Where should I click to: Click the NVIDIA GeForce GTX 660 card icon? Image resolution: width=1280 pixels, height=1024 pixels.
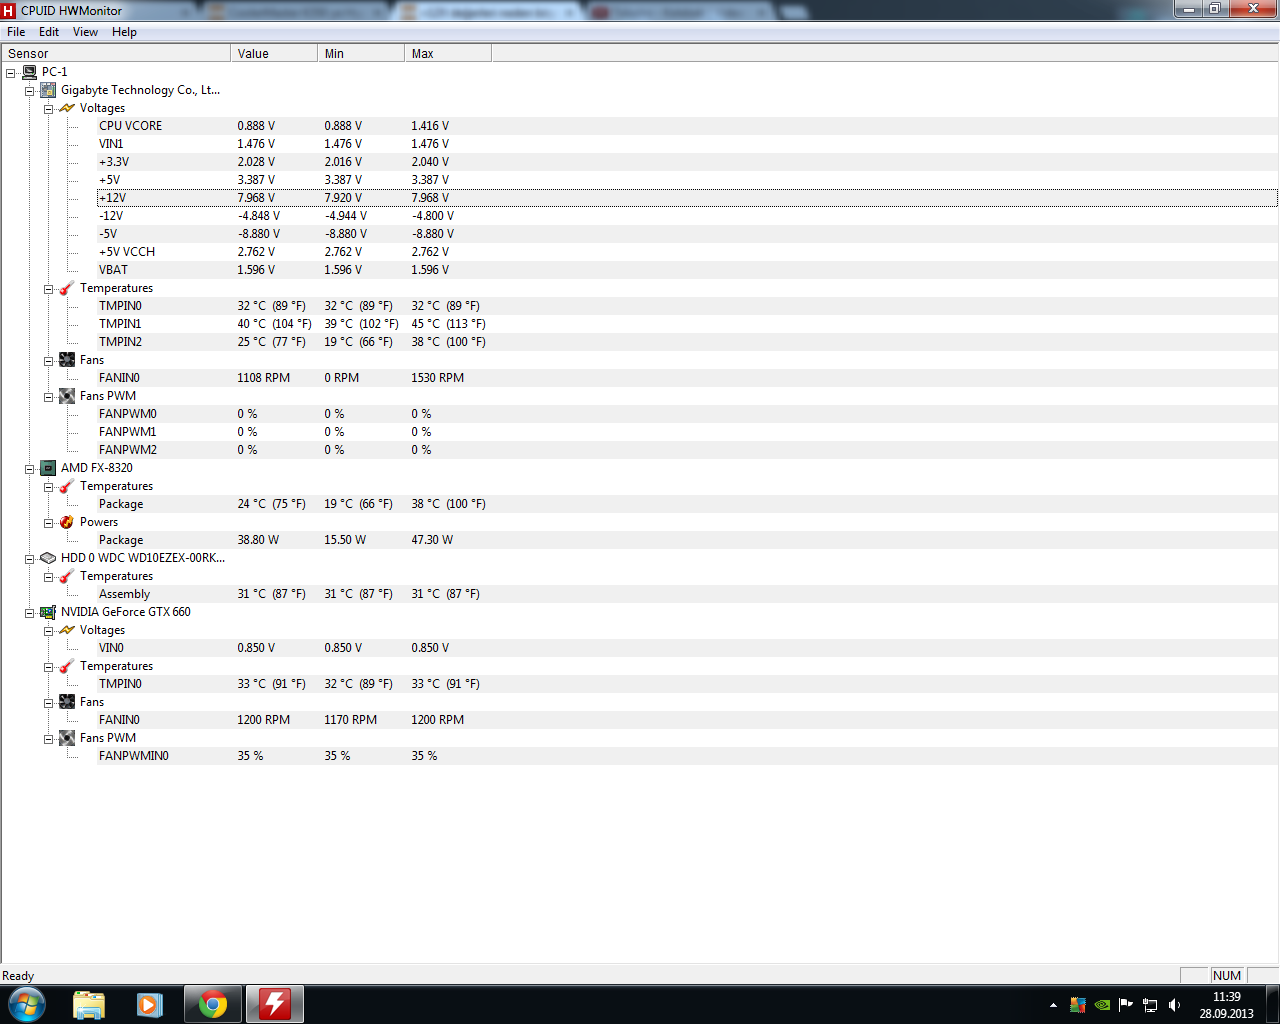[48, 612]
